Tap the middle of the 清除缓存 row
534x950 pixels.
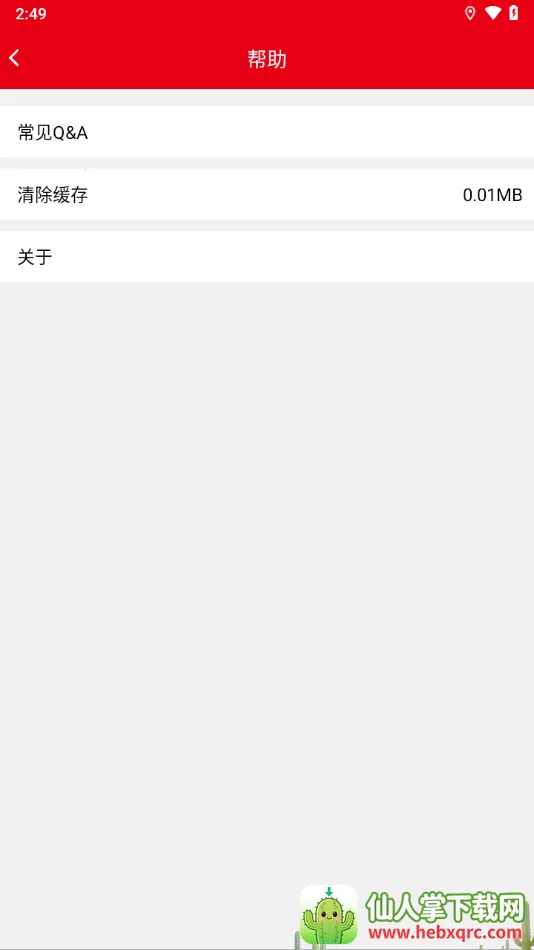(x=267, y=195)
